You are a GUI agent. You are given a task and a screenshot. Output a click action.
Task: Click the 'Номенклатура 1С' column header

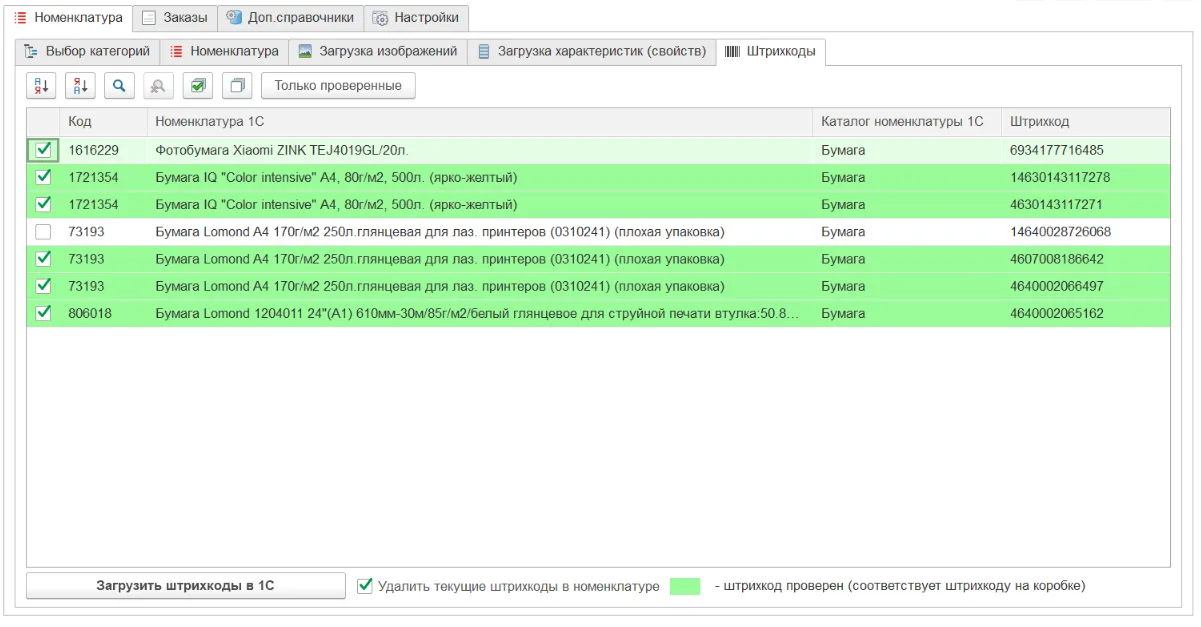(x=480, y=122)
